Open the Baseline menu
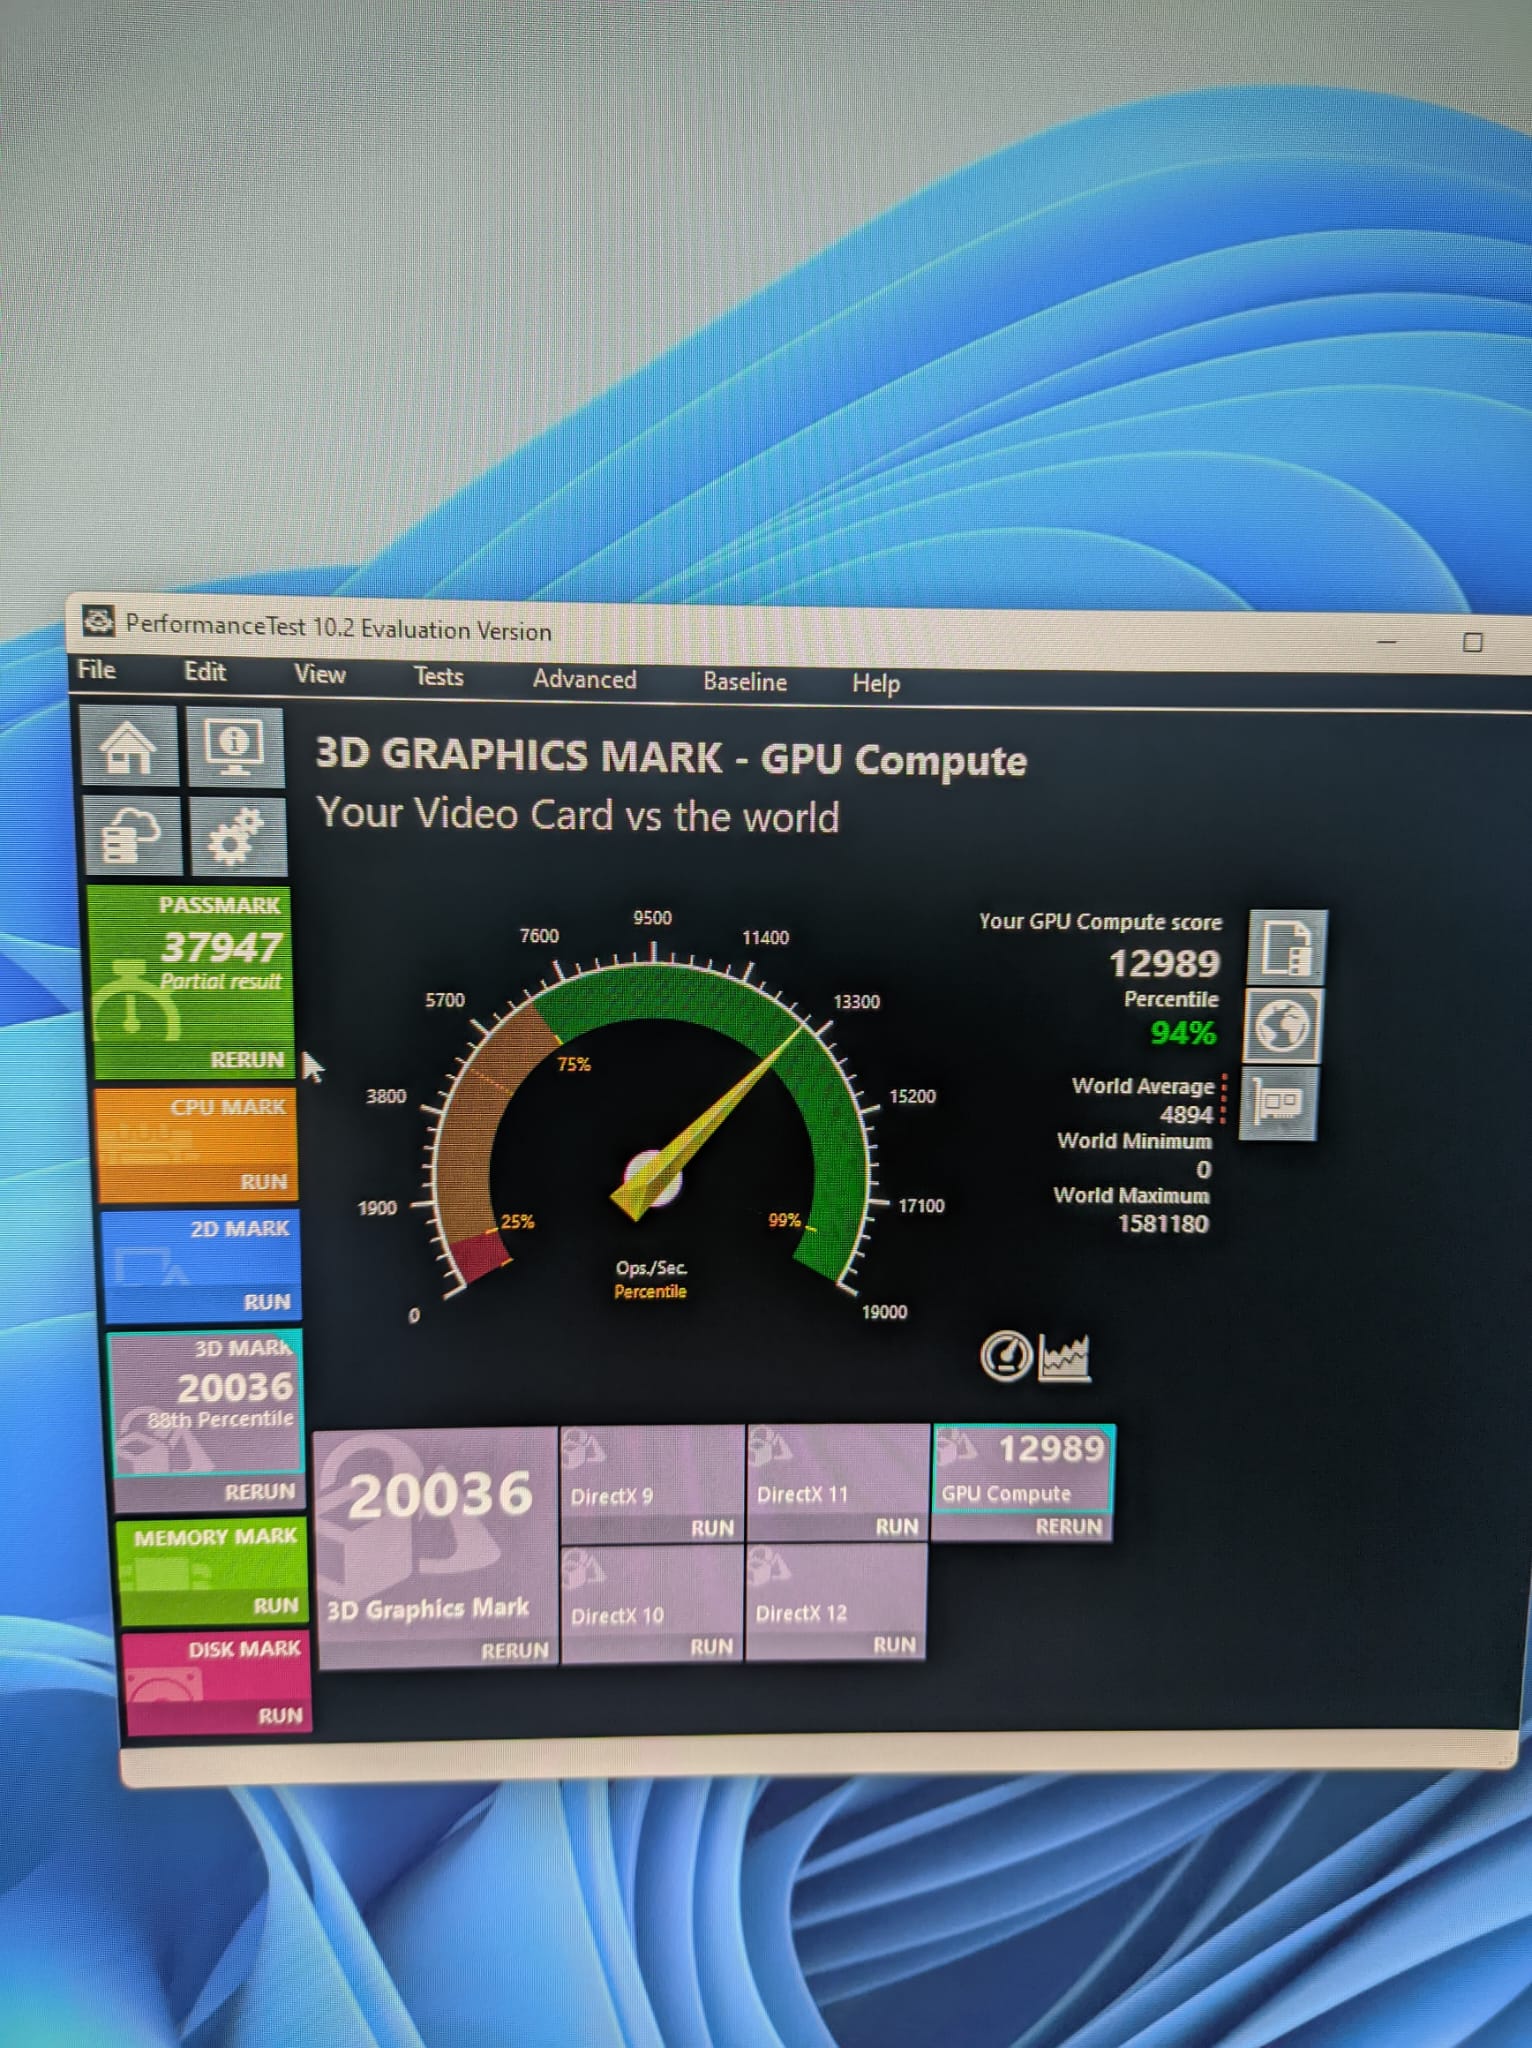 click(745, 682)
